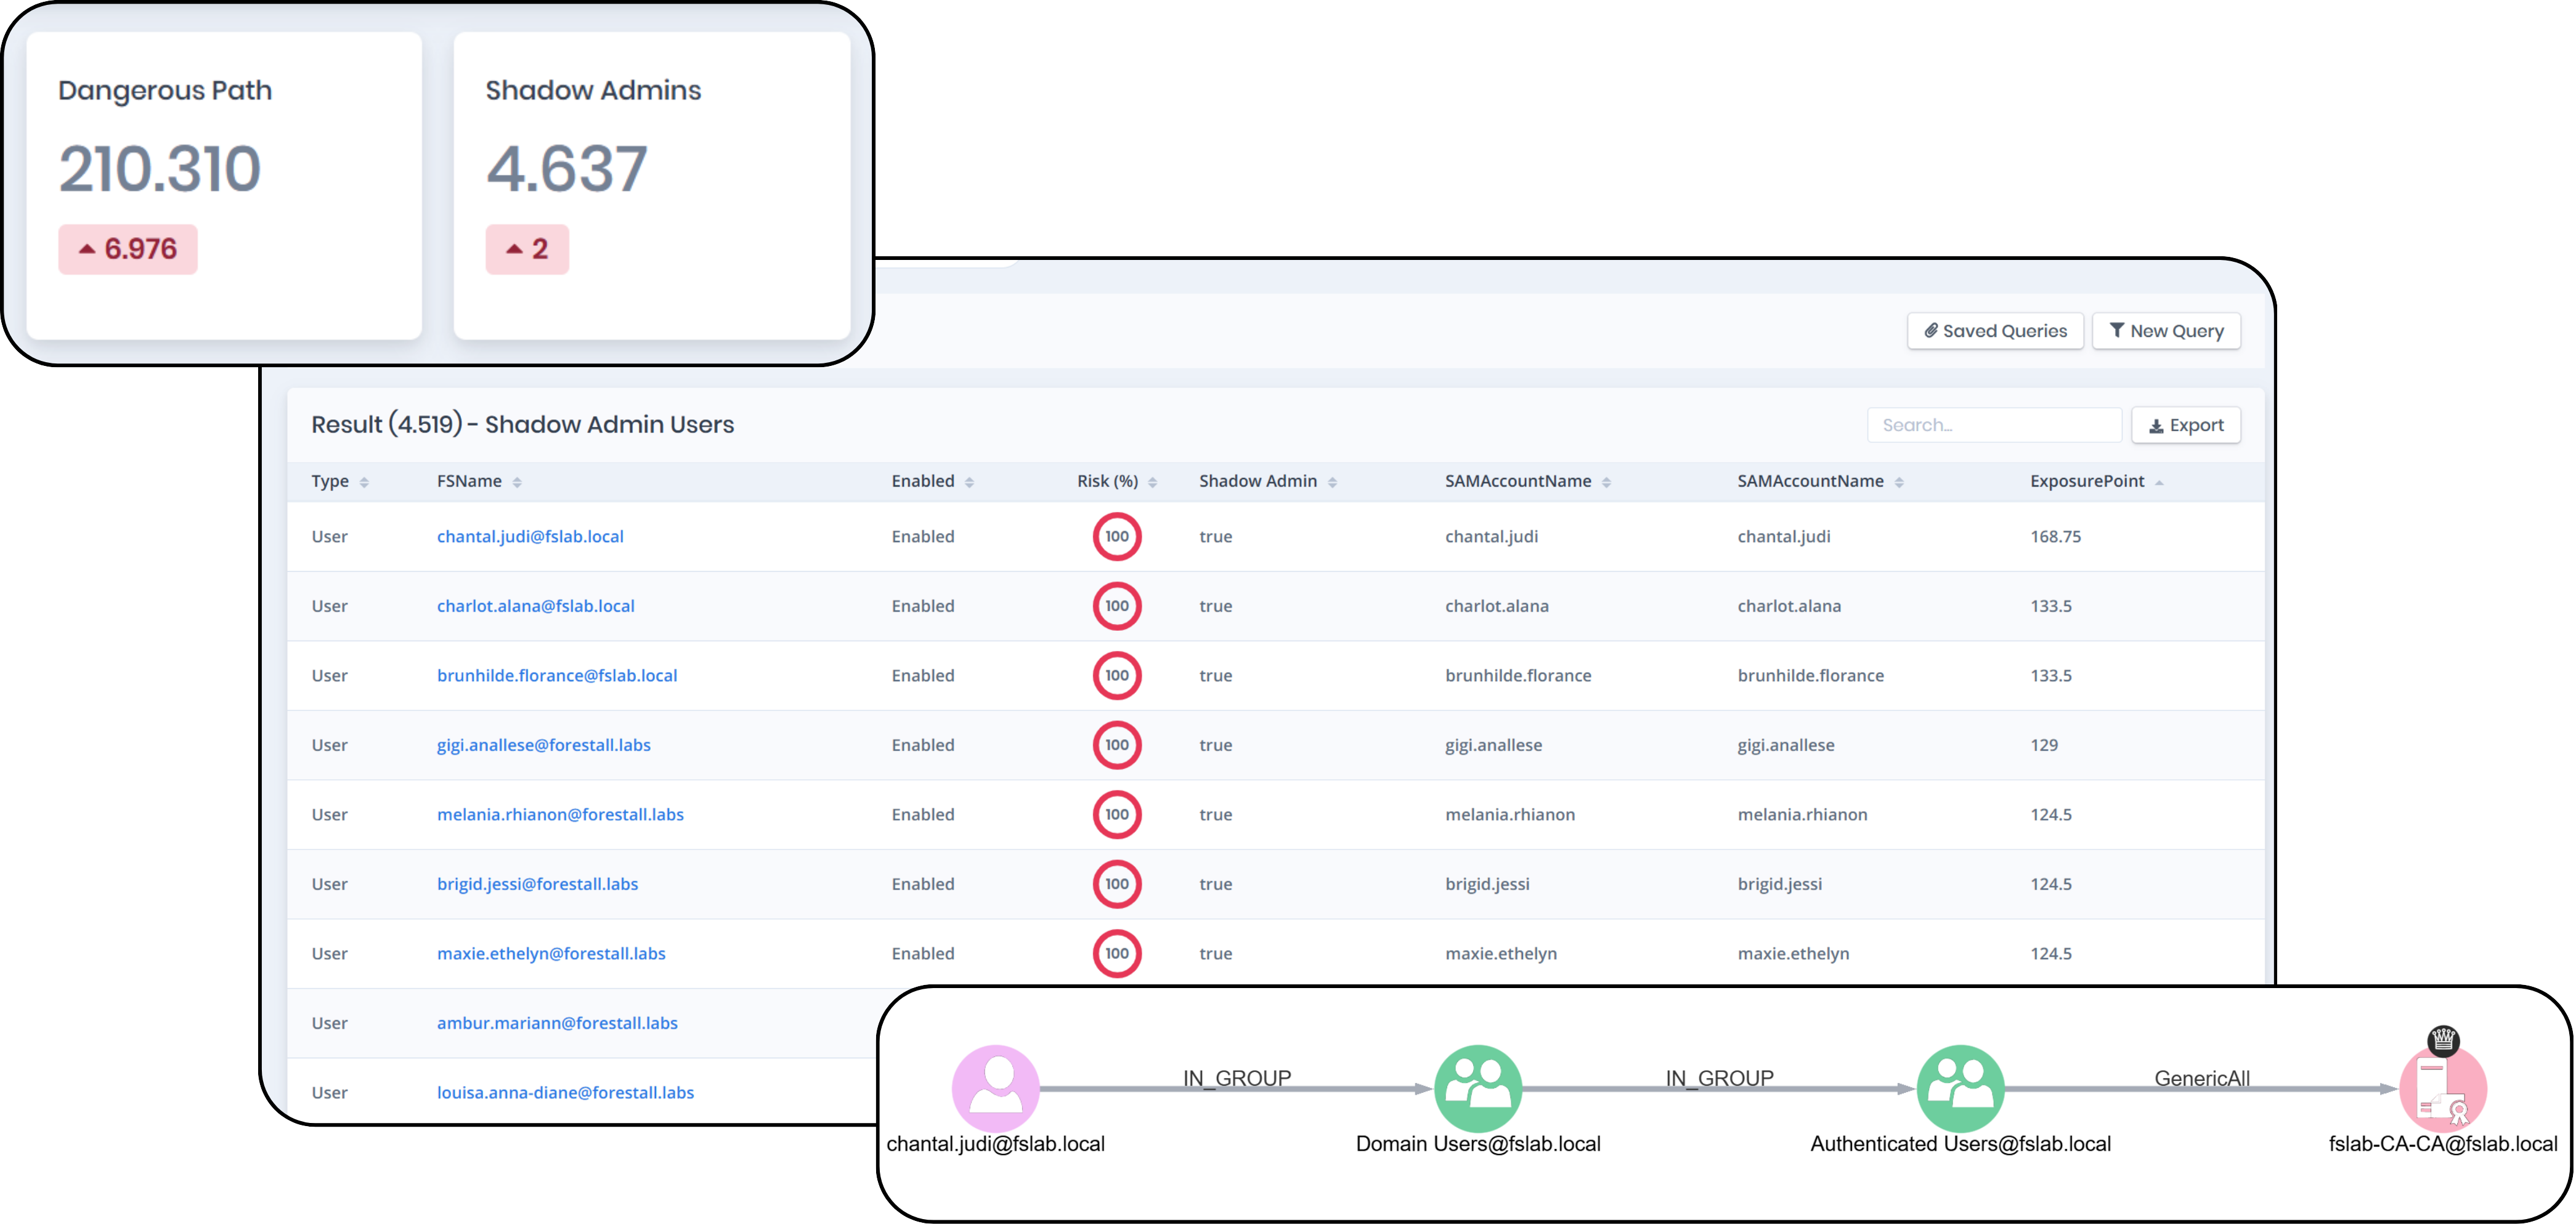This screenshot has height=1224, width=2576.
Task: Click the filter icon on New Query button
Action: point(2117,330)
